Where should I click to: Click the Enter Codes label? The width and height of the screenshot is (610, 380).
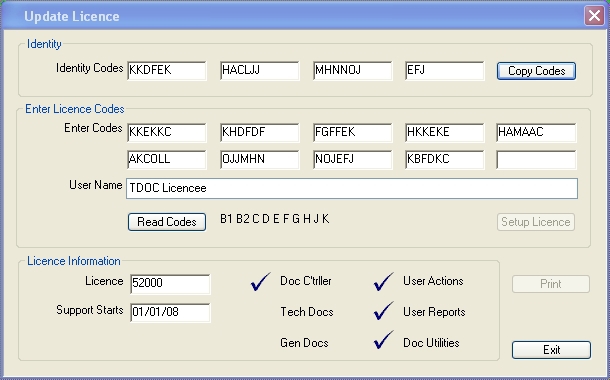point(93,128)
